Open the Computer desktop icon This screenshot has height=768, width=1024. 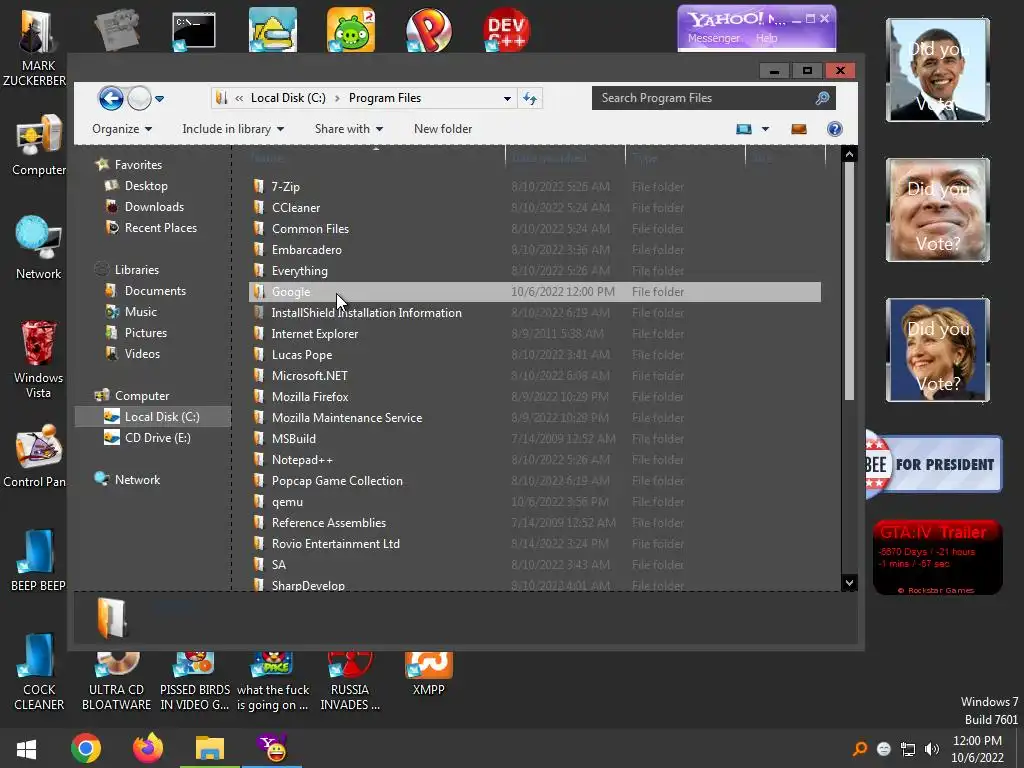coord(39,145)
